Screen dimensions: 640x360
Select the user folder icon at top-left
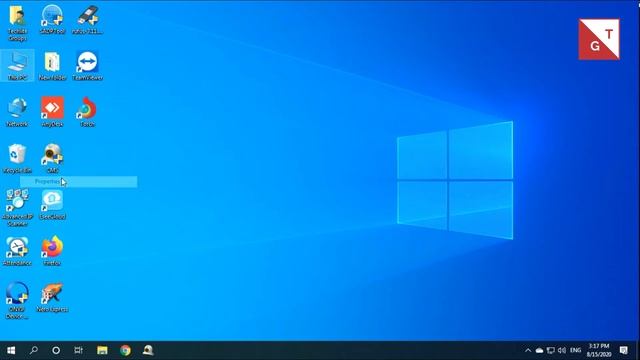pyautogui.click(x=17, y=23)
